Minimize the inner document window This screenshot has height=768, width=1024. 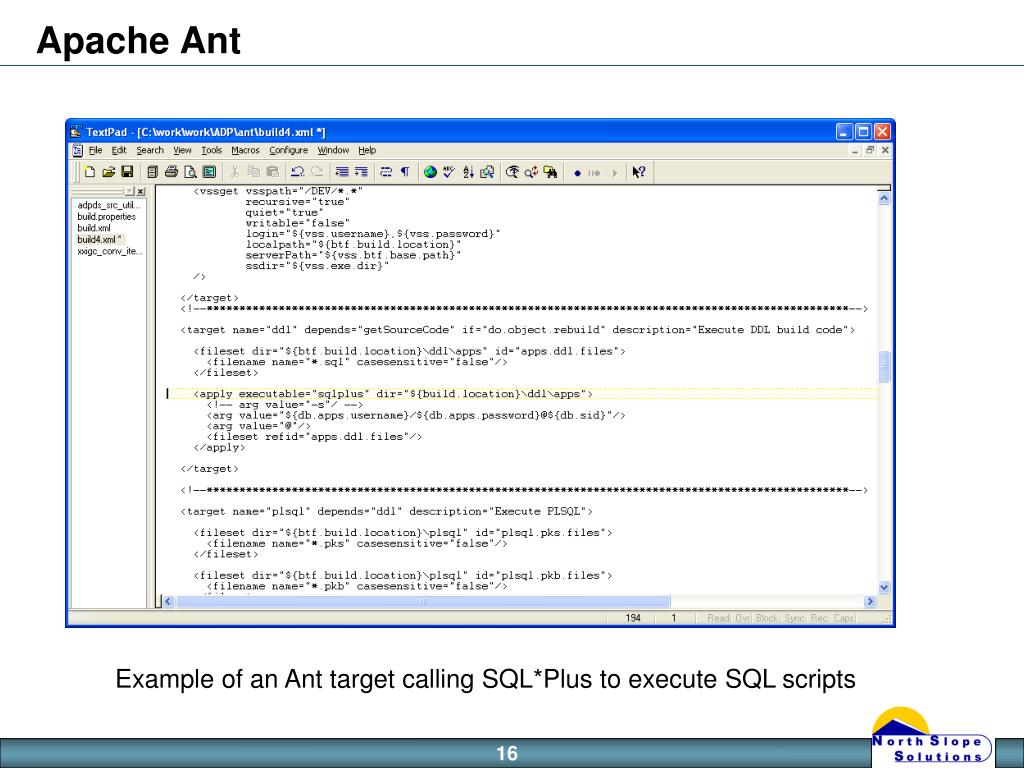pos(855,150)
